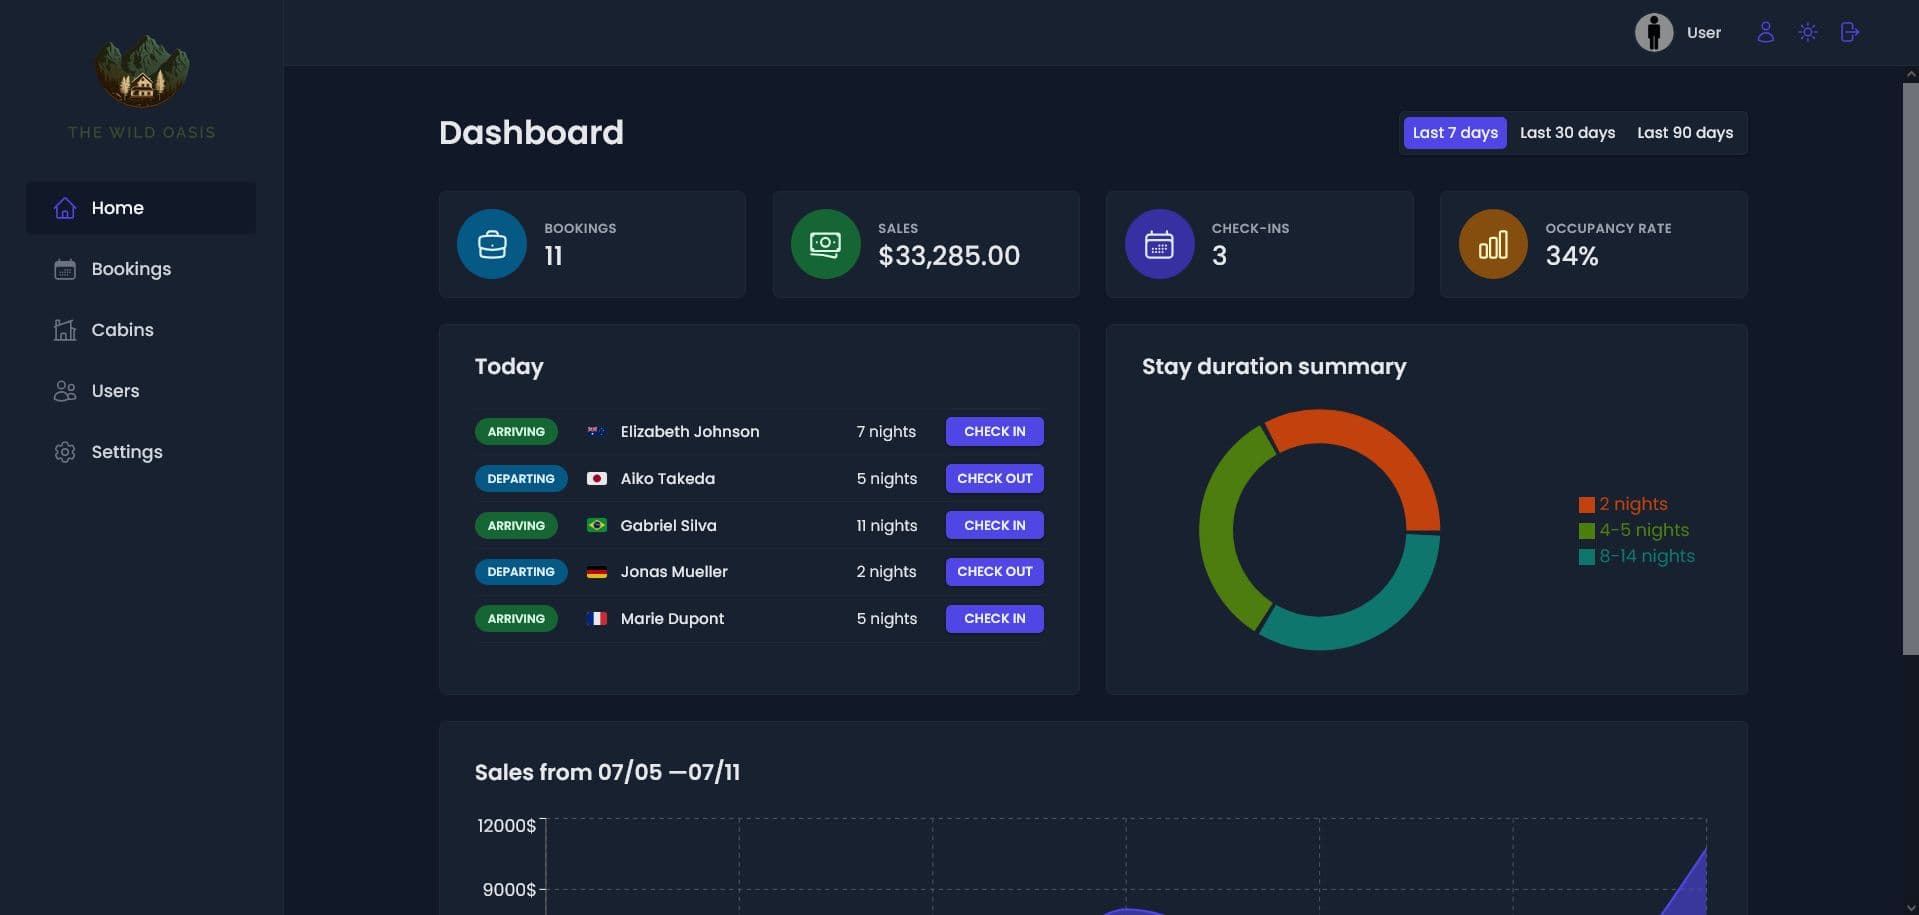The width and height of the screenshot is (1919, 915).
Task: Check in Marie Dupont
Action: point(995,619)
